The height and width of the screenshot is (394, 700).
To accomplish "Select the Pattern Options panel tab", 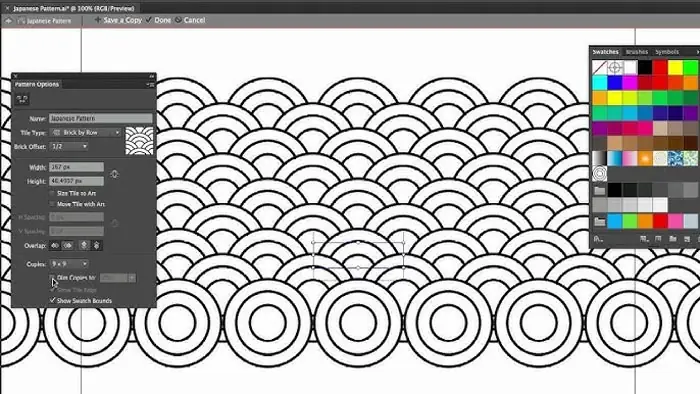I will click(37, 84).
